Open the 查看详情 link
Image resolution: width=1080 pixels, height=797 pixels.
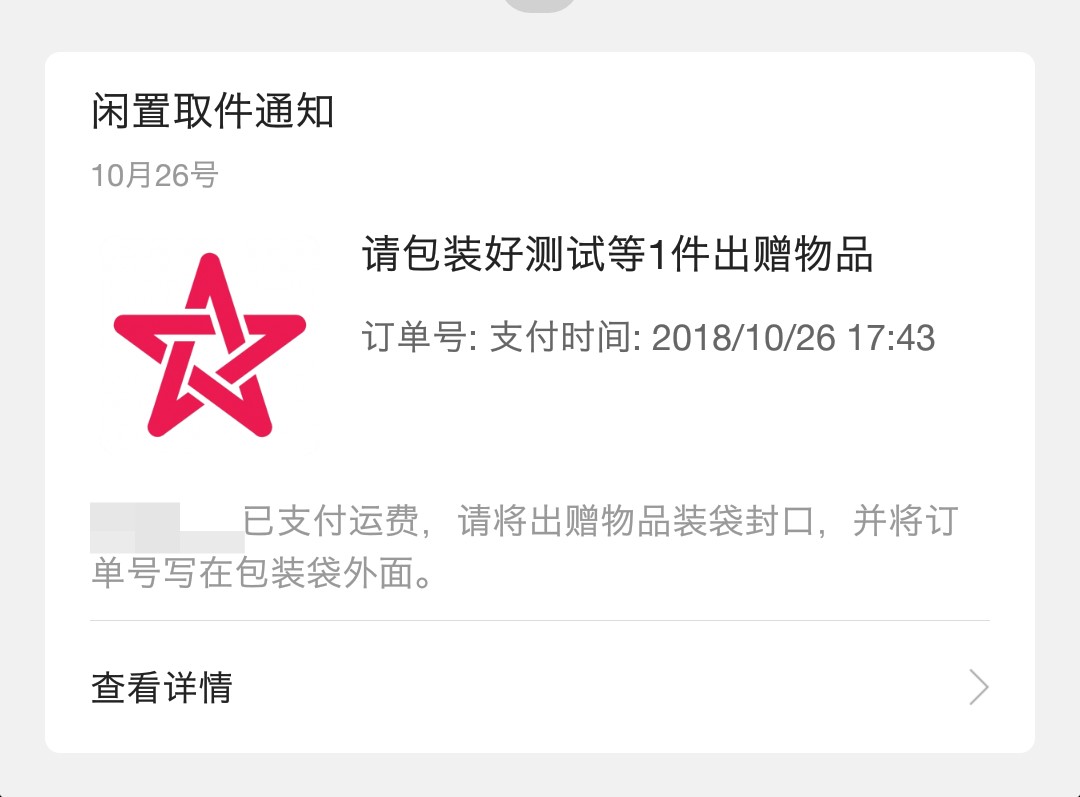coord(162,687)
